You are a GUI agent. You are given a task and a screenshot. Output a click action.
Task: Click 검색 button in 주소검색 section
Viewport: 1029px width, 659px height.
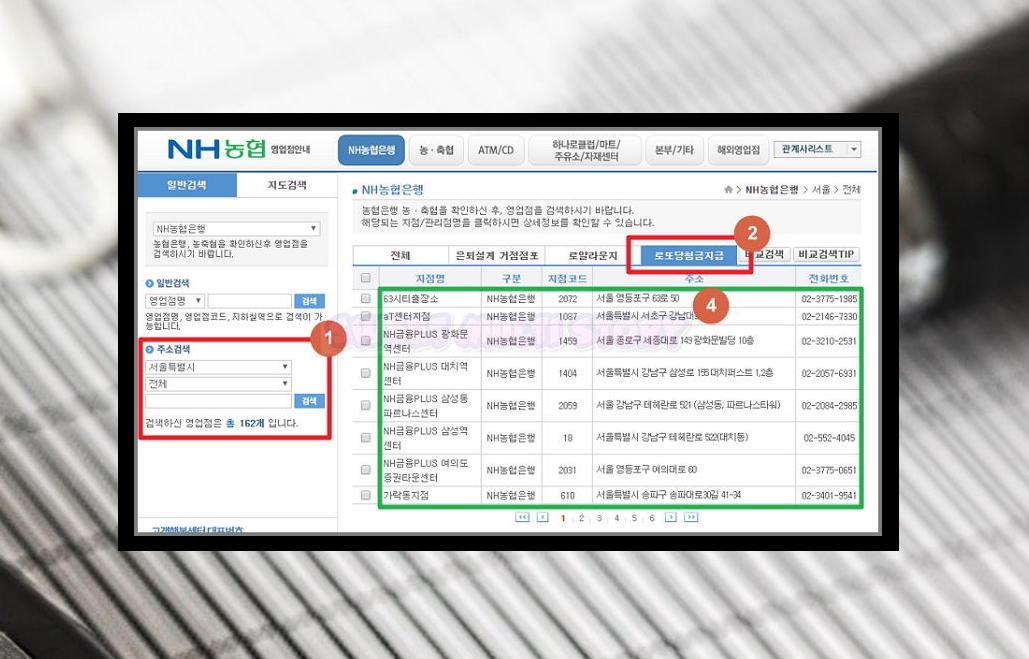(309, 400)
